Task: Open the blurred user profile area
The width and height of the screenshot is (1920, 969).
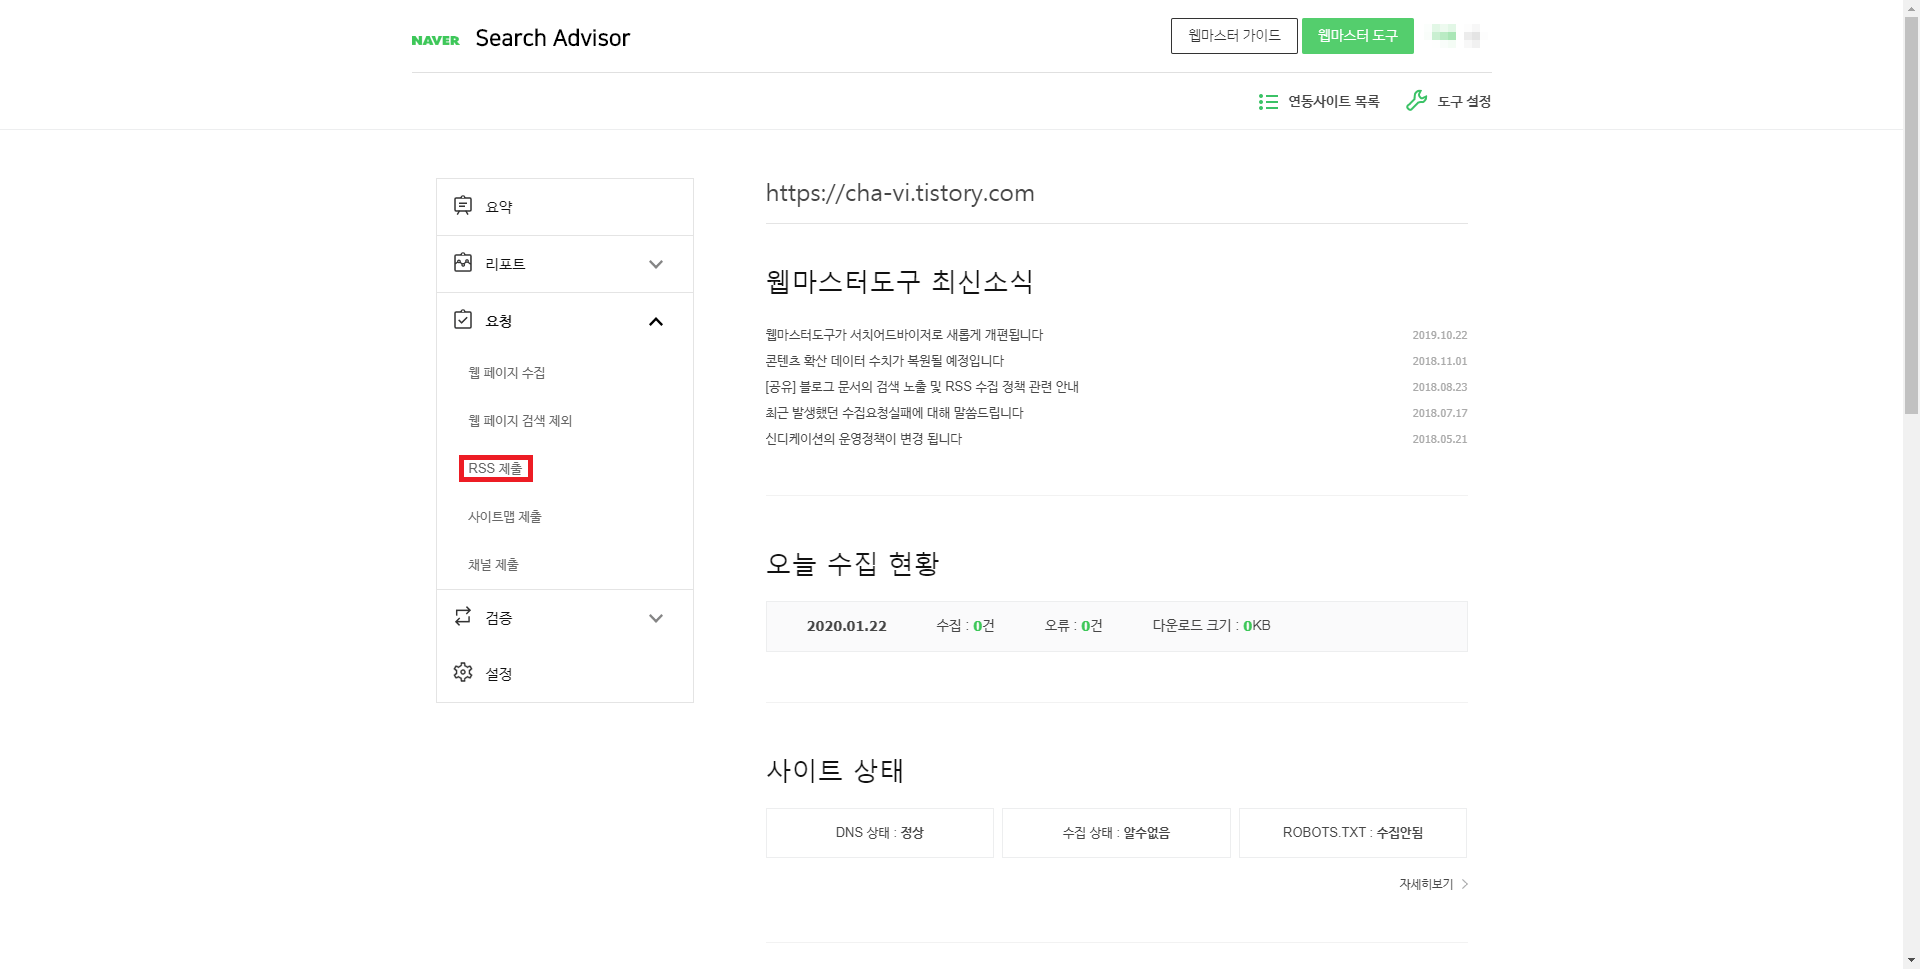Action: 1456,36
